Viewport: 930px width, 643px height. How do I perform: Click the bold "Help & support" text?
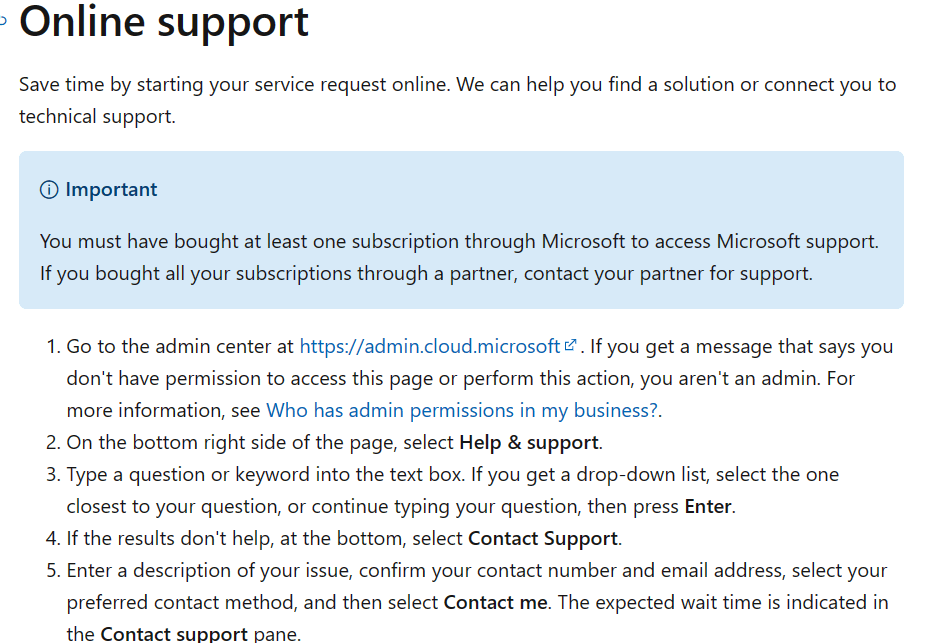[x=528, y=442]
